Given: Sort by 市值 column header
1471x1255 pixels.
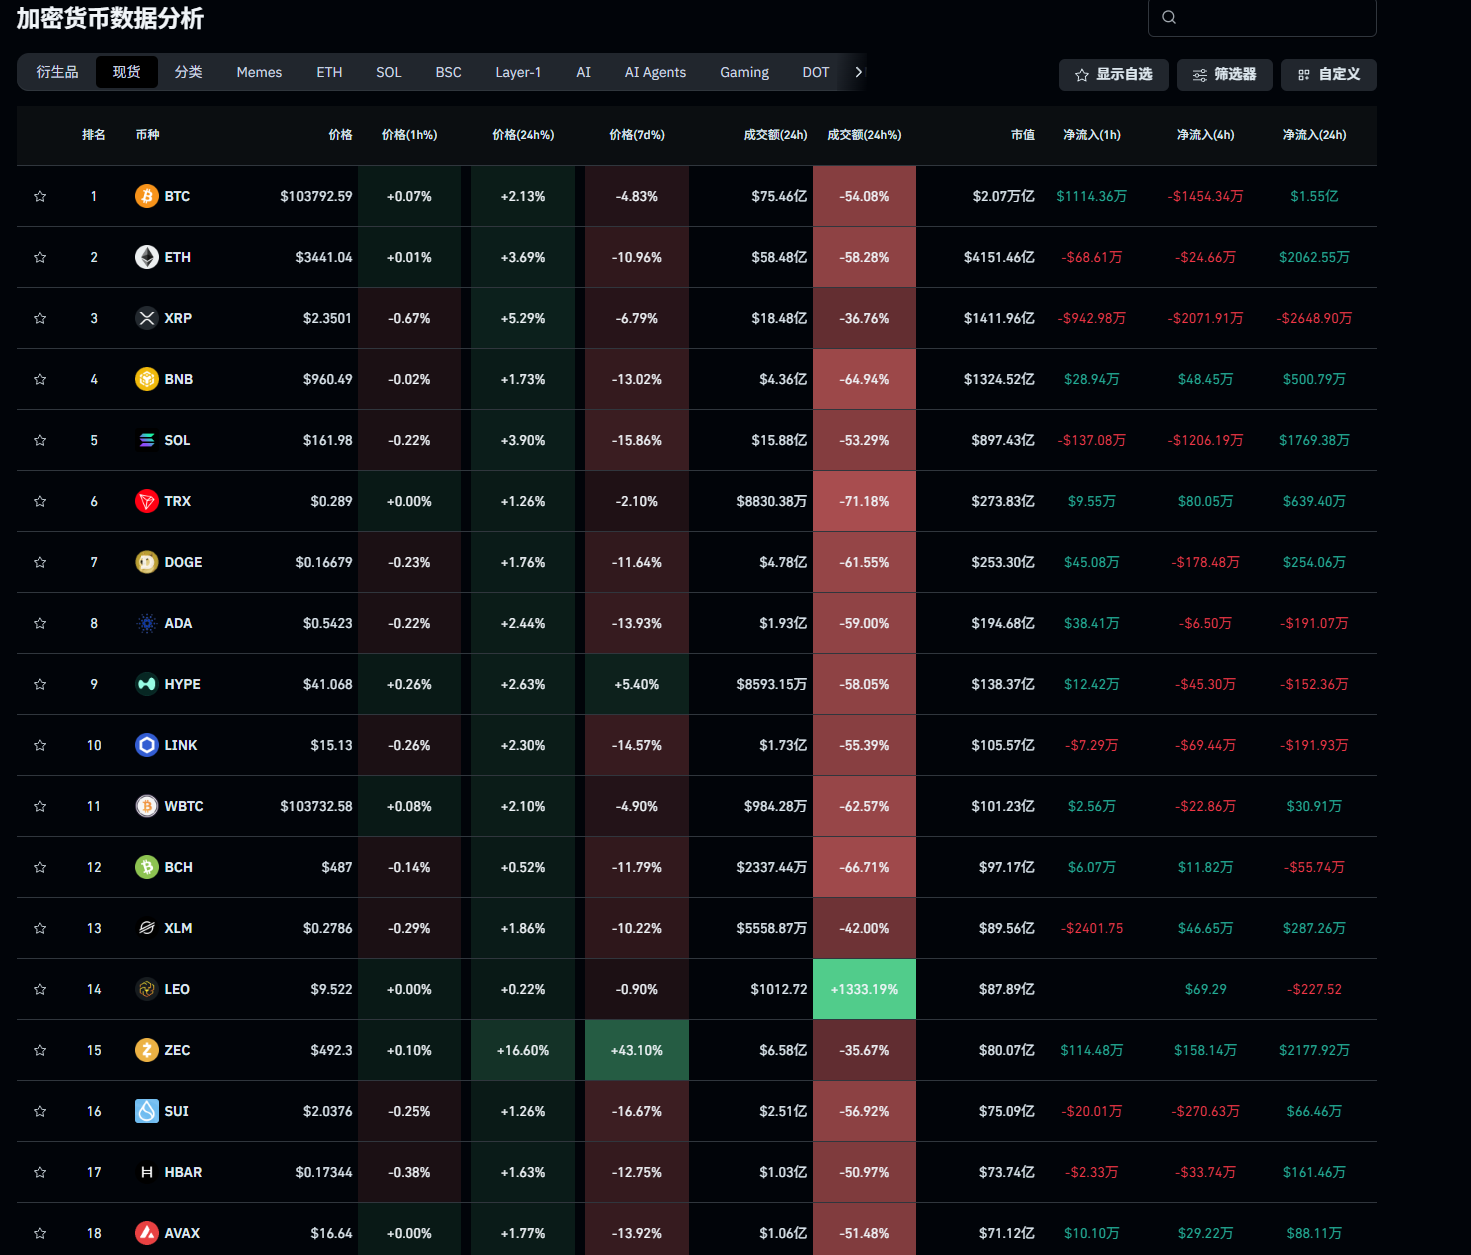Looking at the screenshot, I should pos(1022,135).
